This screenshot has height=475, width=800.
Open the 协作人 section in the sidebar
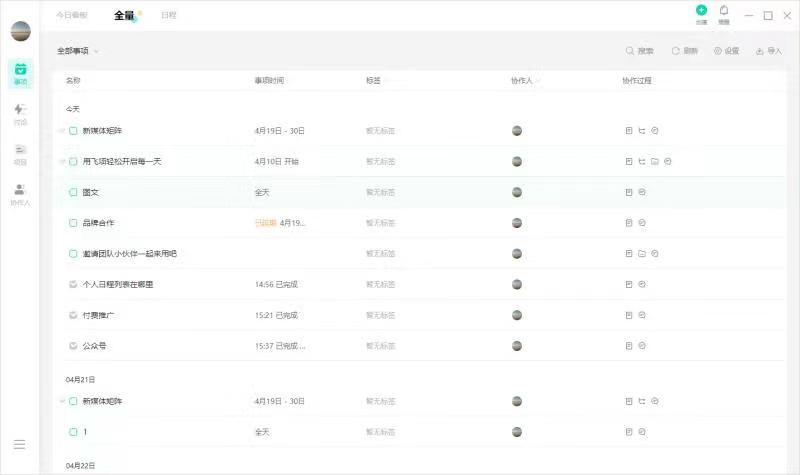(x=20, y=195)
